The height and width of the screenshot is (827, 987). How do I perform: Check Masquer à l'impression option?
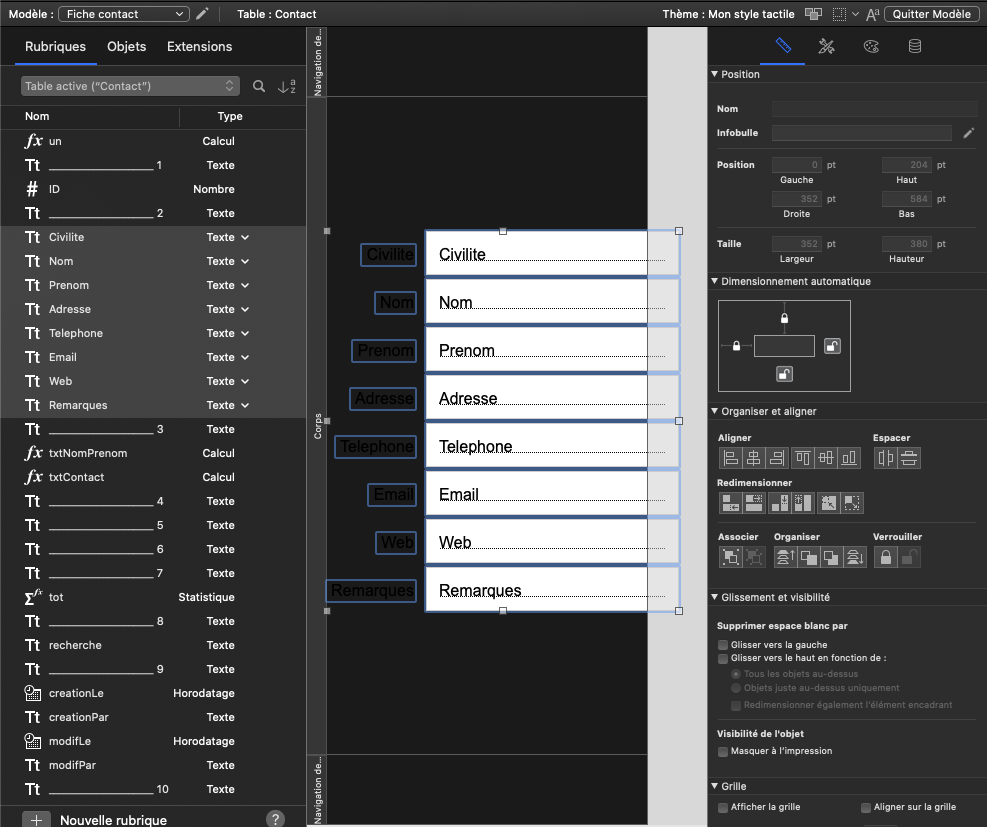(723, 751)
